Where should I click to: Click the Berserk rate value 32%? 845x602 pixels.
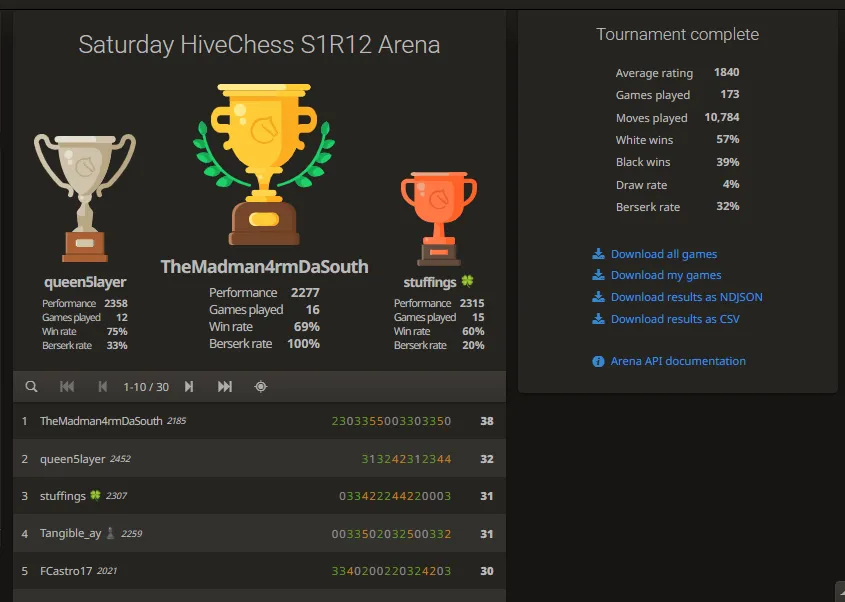point(728,206)
